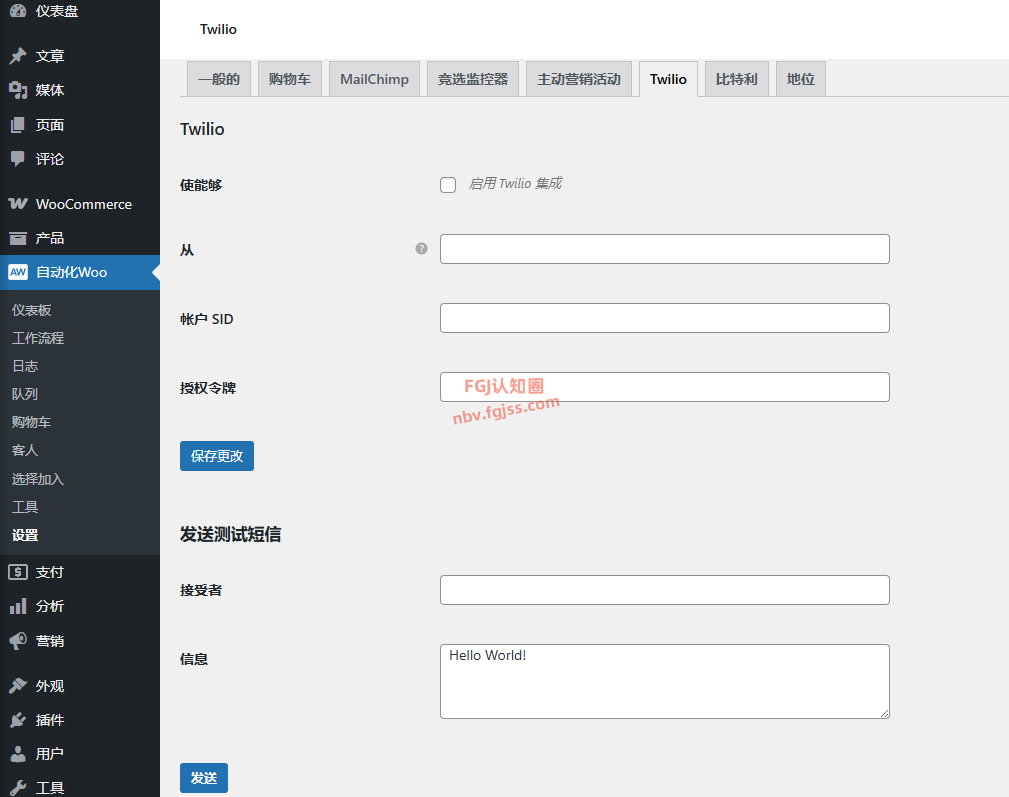The height and width of the screenshot is (797, 1009).
Task: Open 仪表板 in the AutomateWoo submenu
Action: pos(32,310)
